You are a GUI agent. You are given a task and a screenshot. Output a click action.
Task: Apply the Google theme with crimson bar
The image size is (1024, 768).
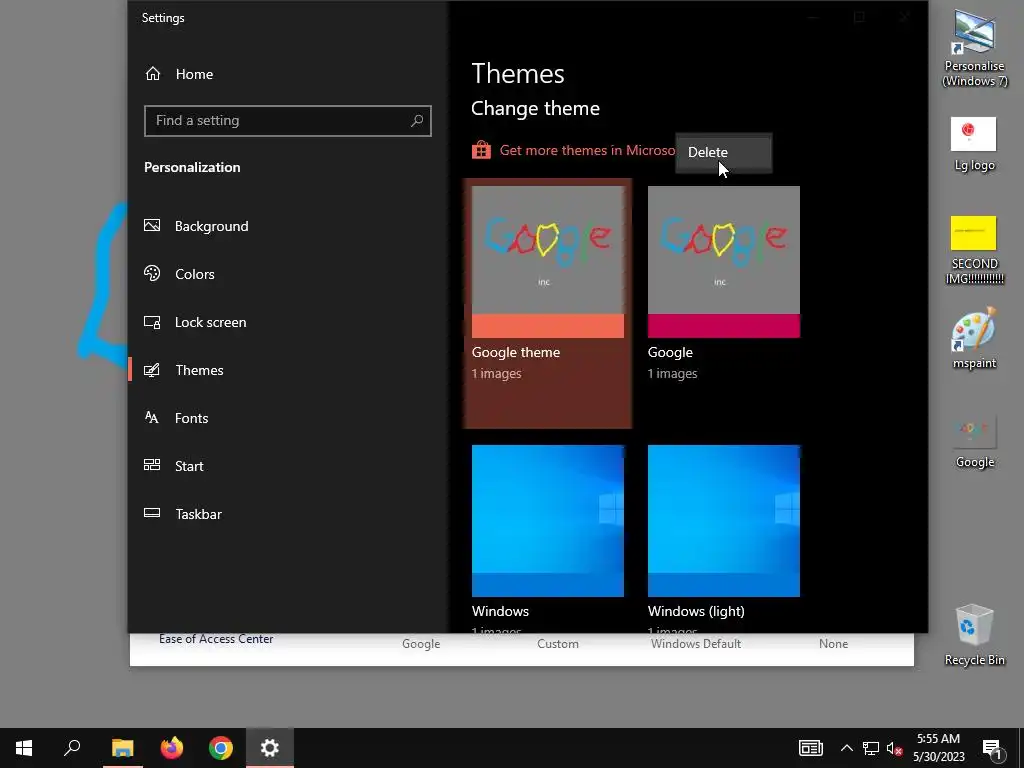point(724,262)
